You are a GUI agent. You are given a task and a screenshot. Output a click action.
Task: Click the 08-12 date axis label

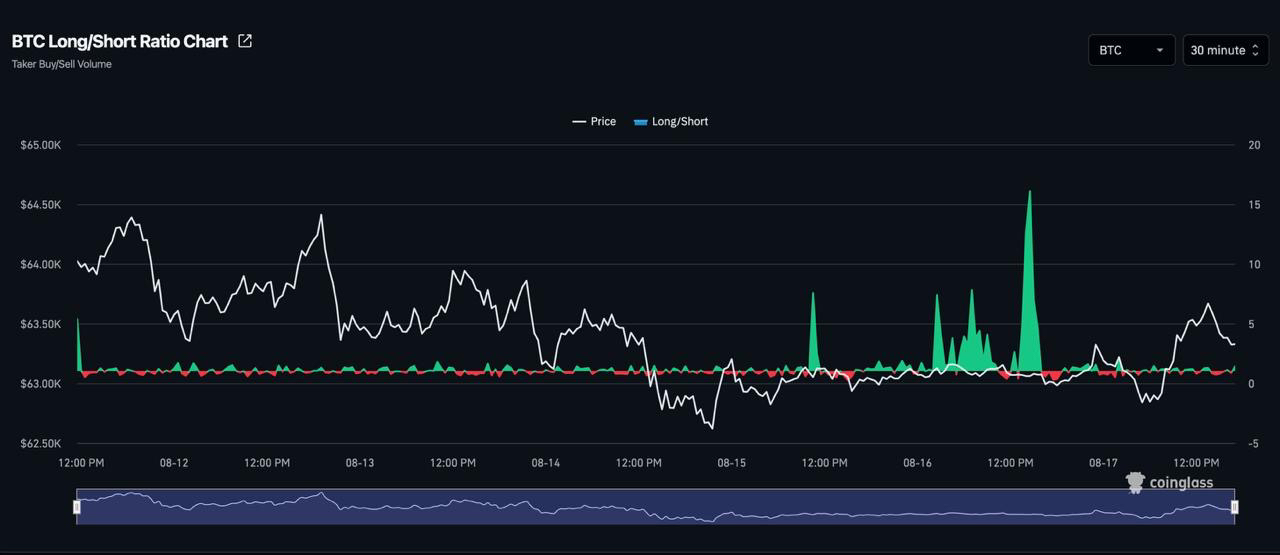(174, 463)
